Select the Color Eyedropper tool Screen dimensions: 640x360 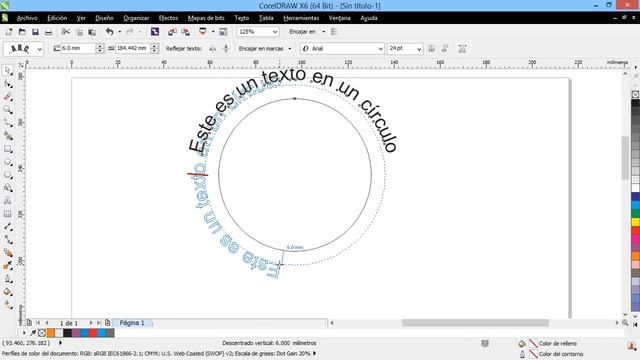click(7, 266)
